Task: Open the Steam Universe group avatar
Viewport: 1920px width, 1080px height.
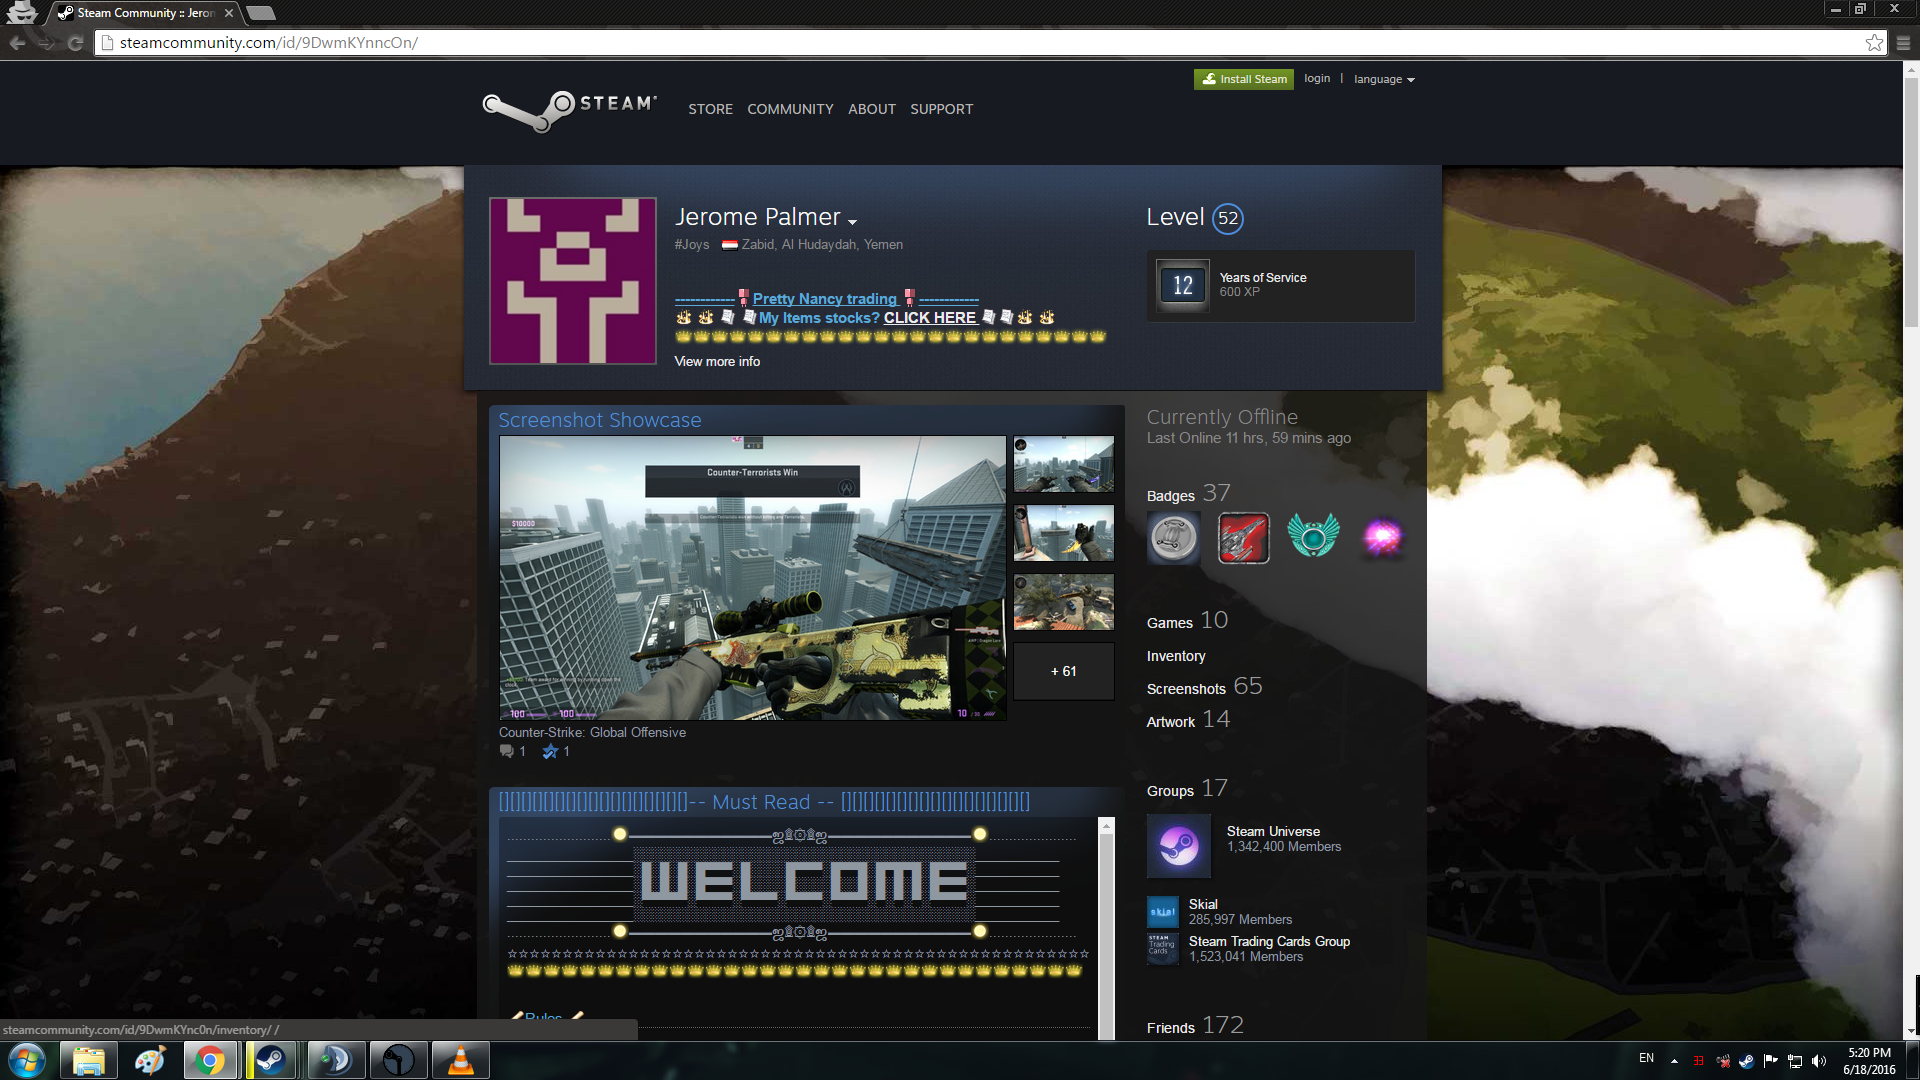Action: (1178, 846)
